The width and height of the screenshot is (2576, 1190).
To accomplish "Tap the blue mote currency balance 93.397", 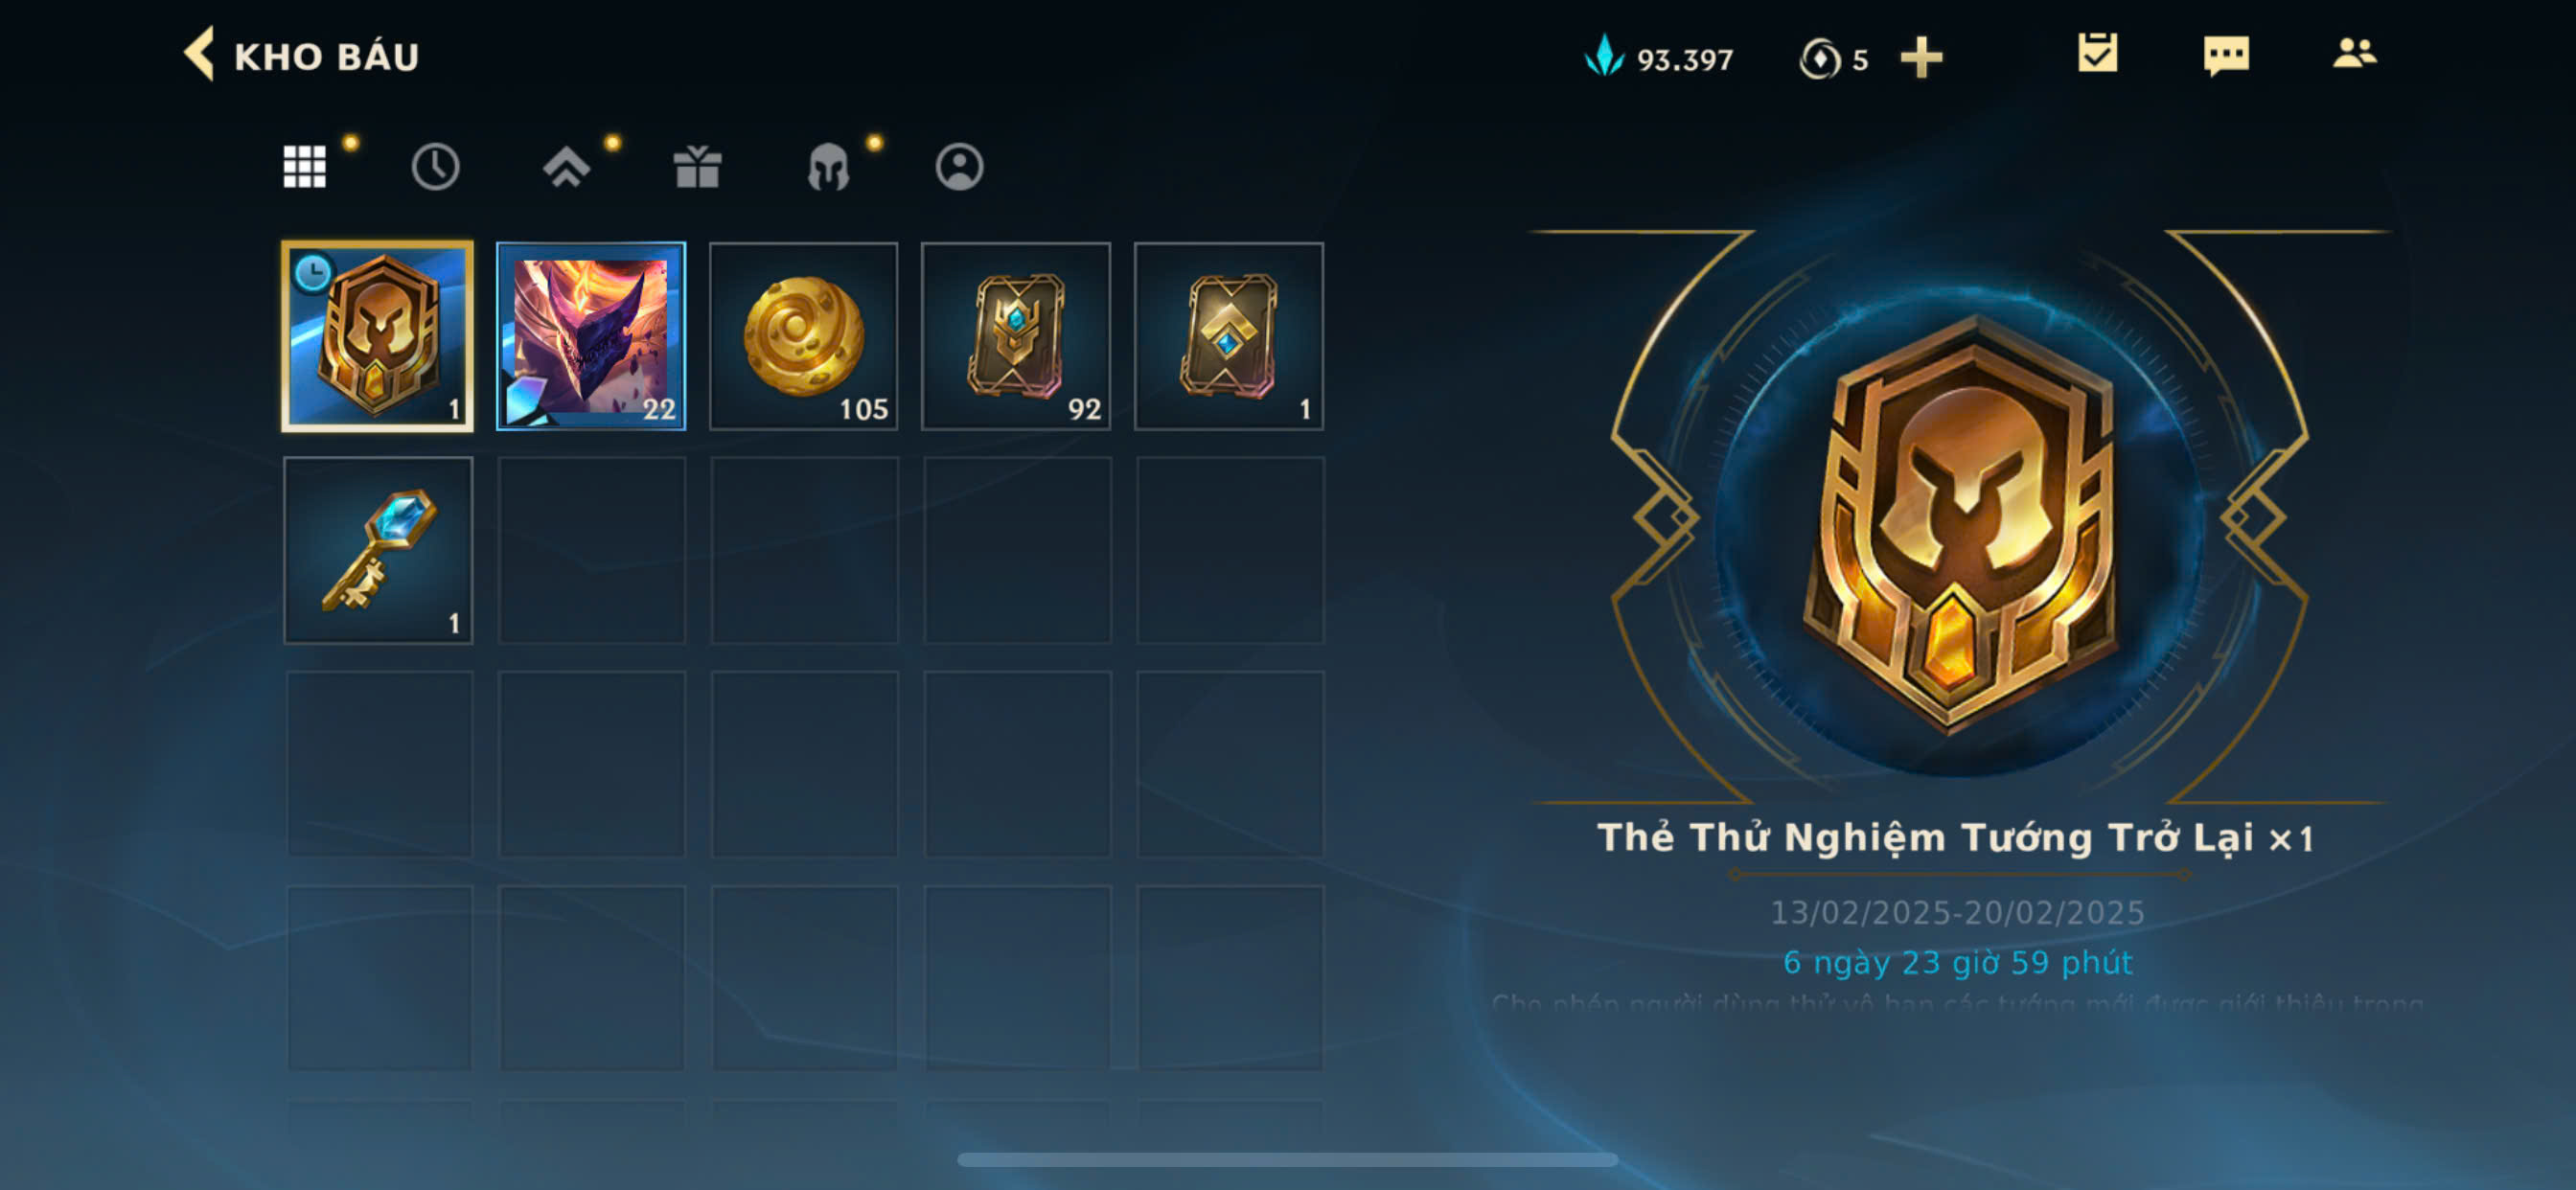I will coord(1659,58).
